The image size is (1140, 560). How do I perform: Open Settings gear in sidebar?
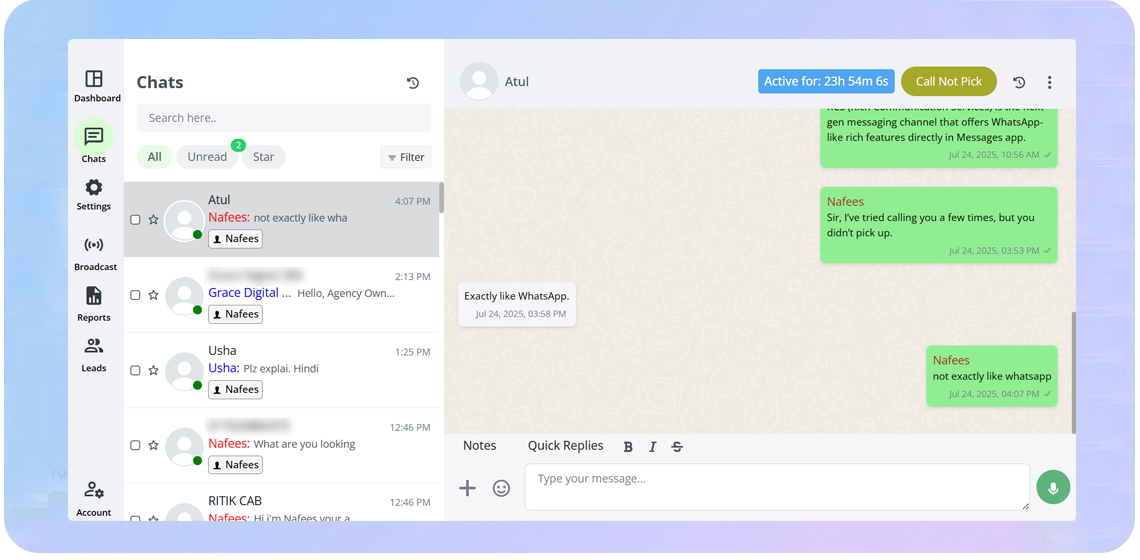coord(94,188)
